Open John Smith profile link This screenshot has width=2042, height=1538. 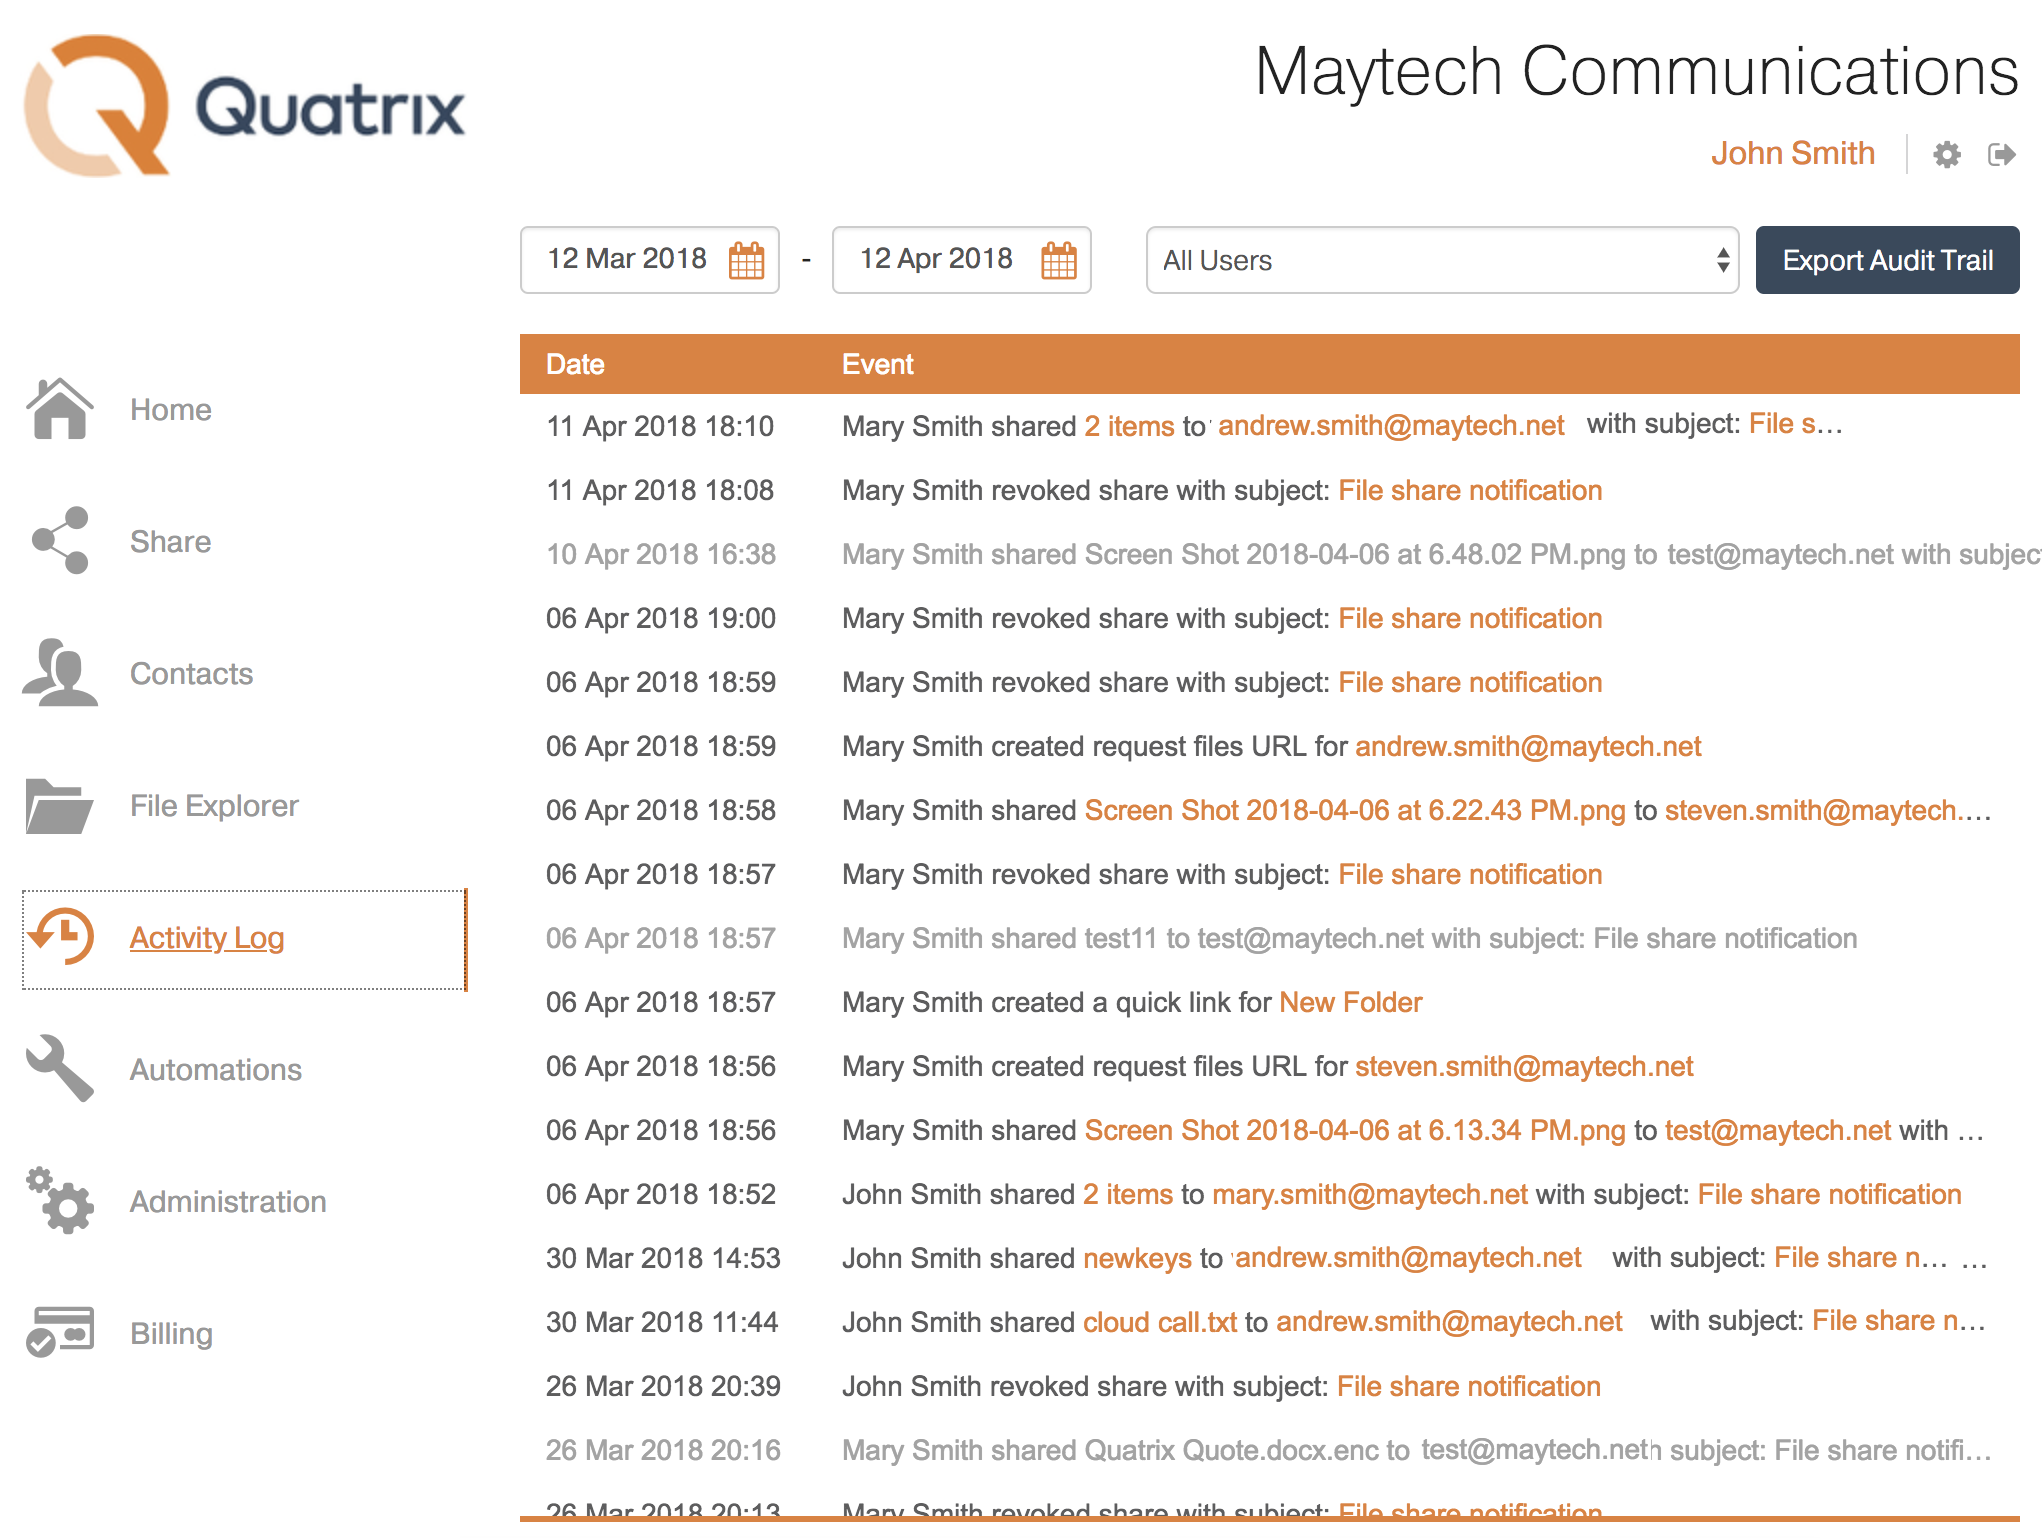tap(1792, 153)
